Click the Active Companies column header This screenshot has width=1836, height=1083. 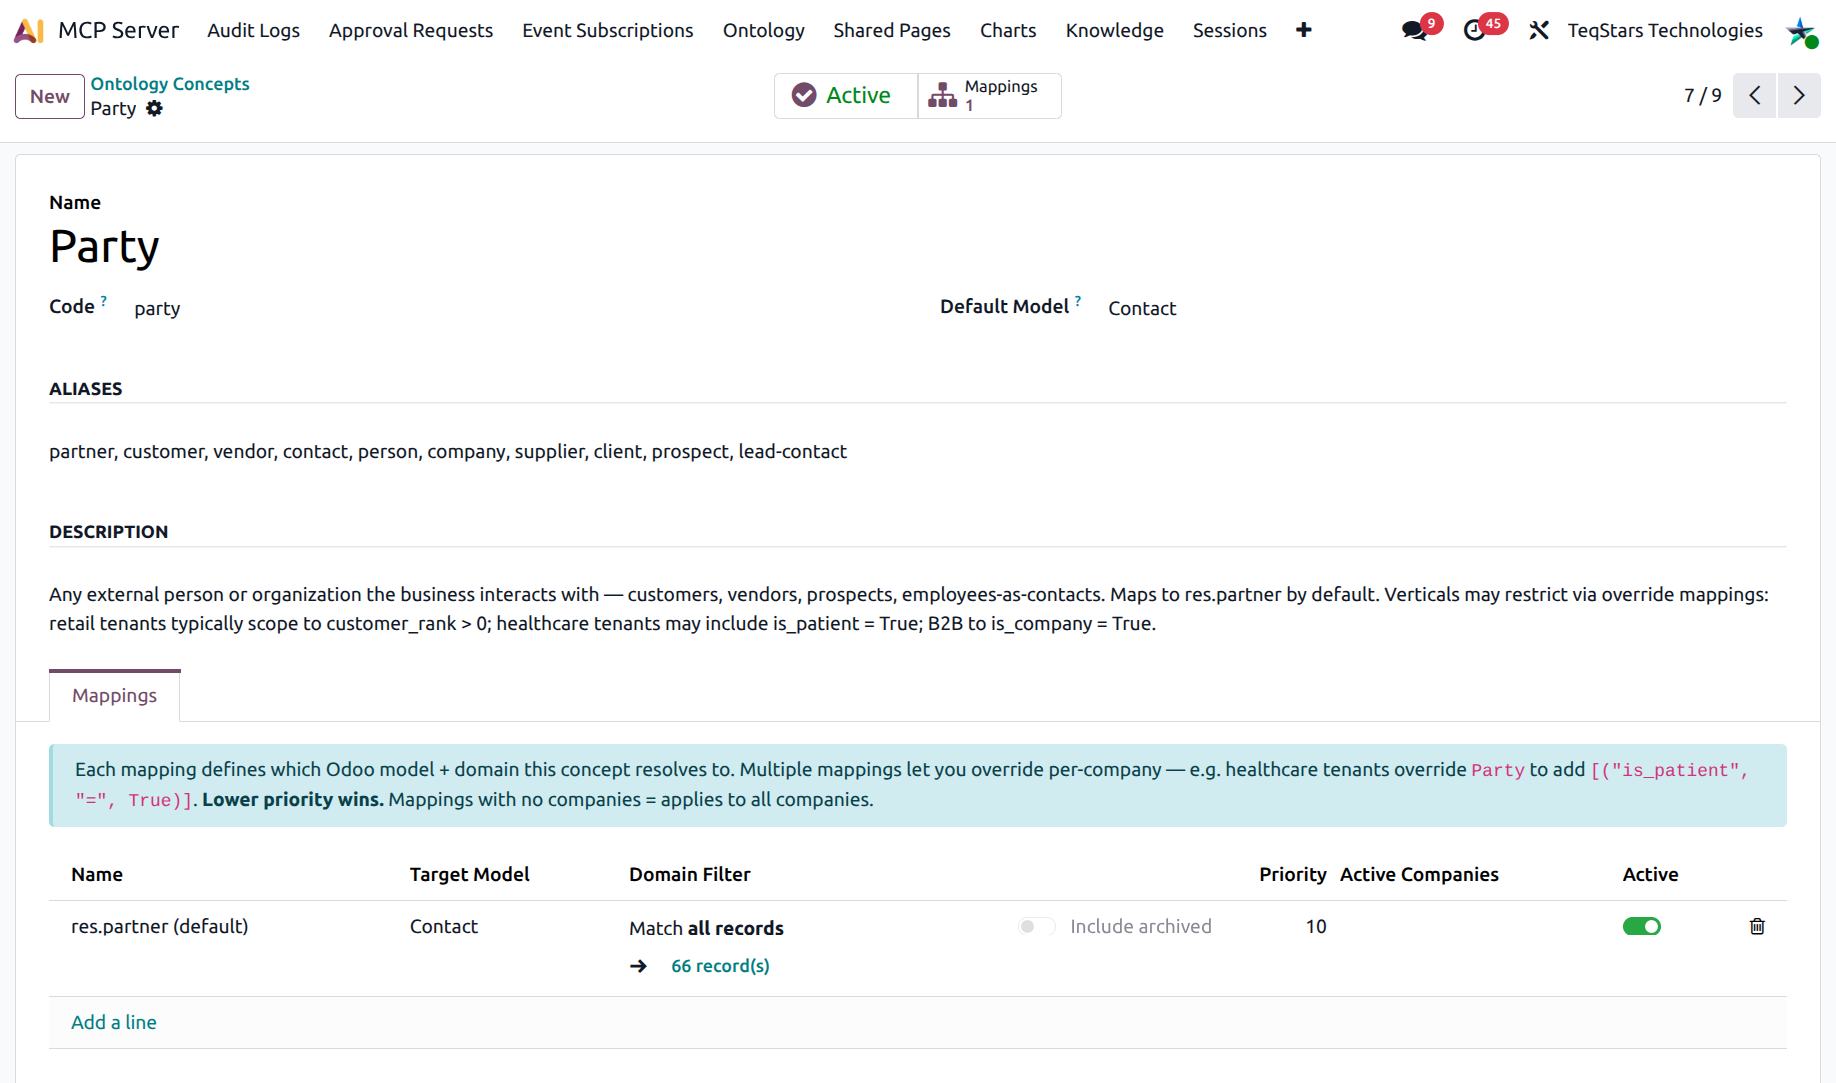click(1419, 874)
